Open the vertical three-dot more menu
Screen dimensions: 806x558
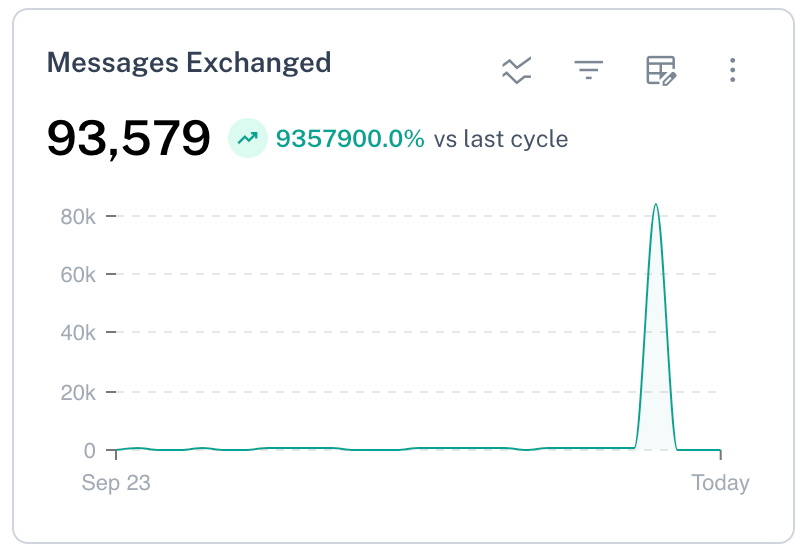[733, 70]
